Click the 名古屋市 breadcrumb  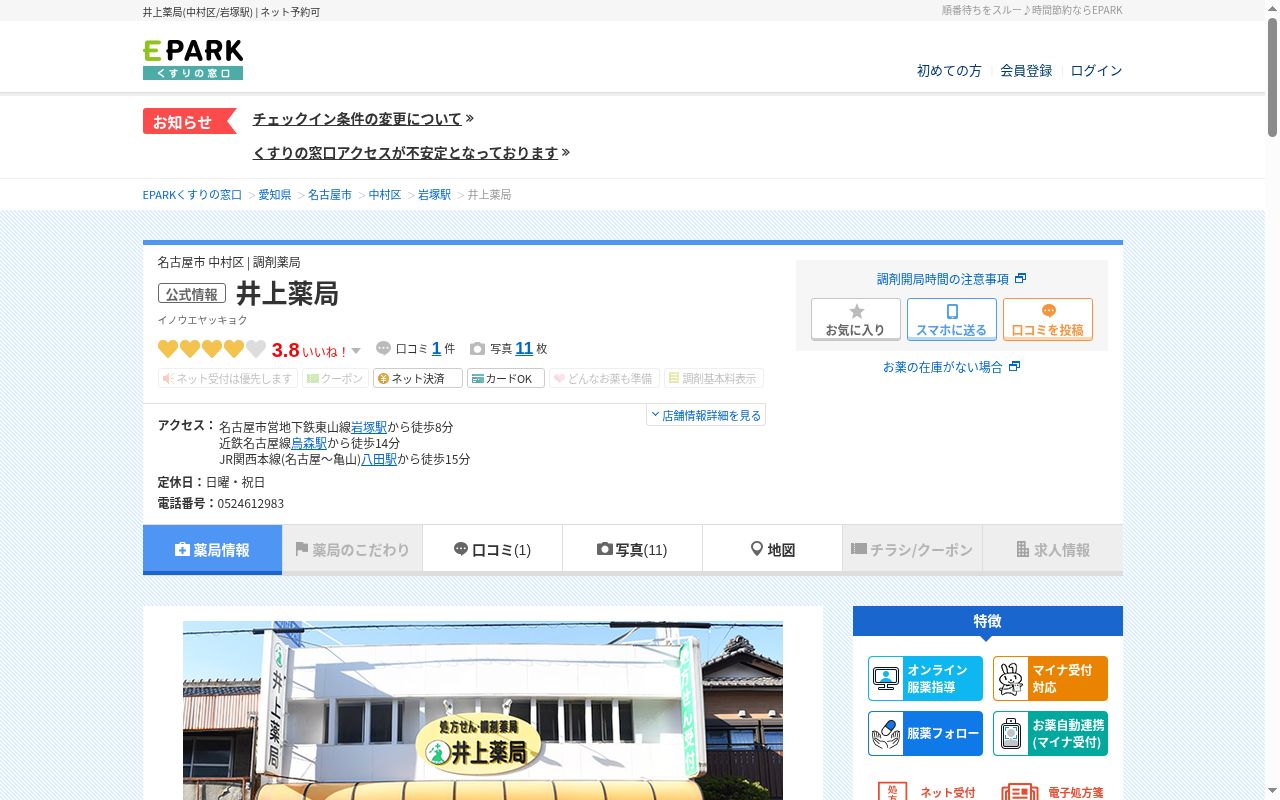tap(330, 195)
